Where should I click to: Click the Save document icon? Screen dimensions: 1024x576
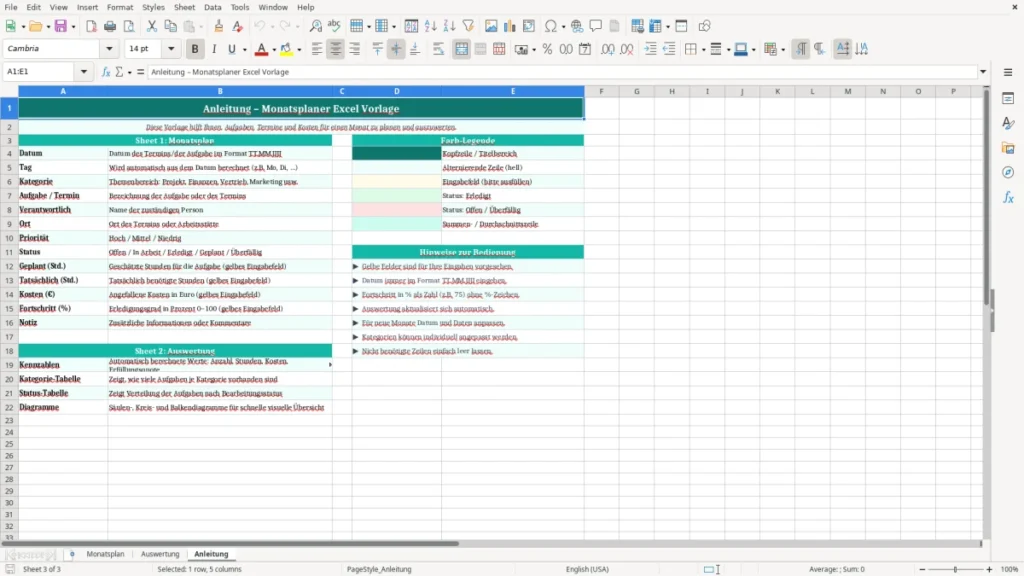tap(61, 26)
